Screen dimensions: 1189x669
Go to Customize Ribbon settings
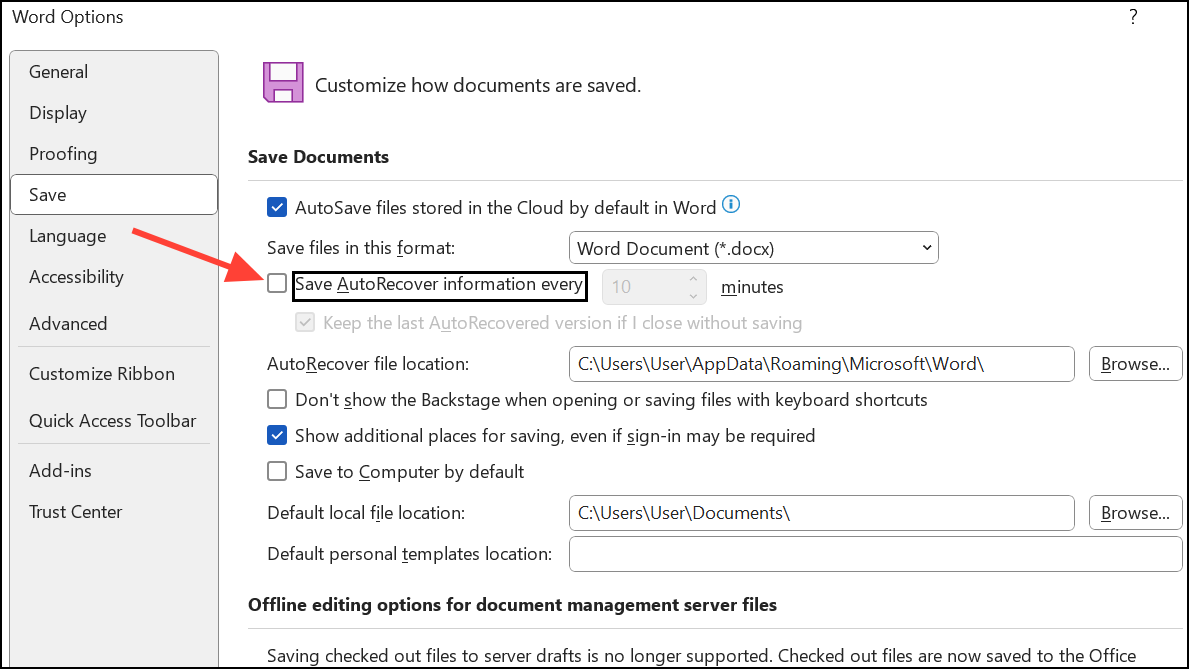(102, 374)
